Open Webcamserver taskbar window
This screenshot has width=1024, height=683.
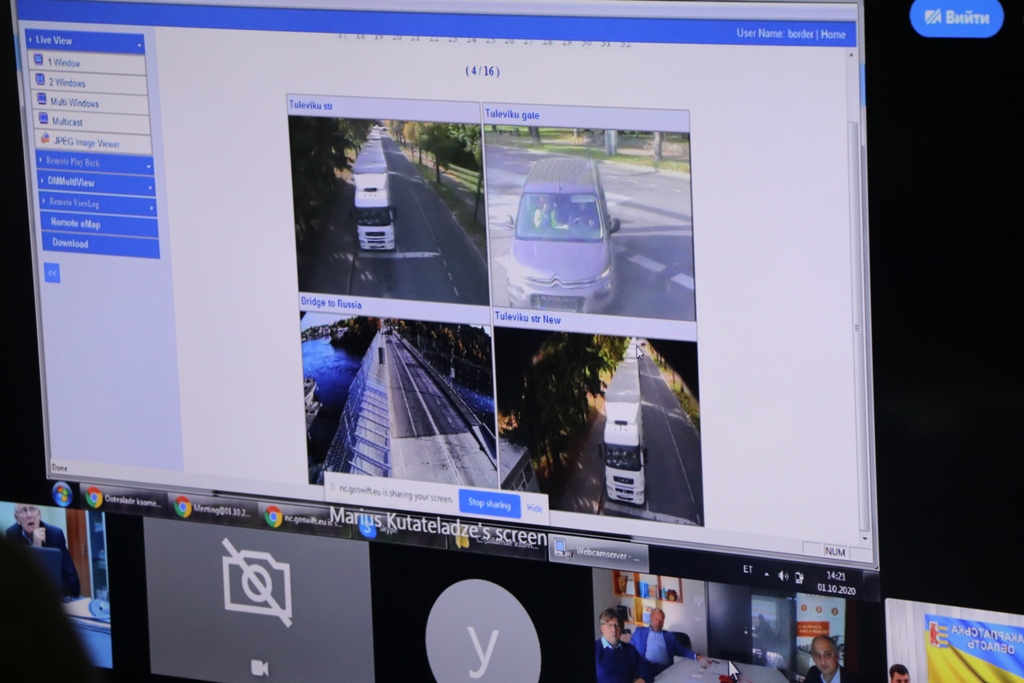[600, 554]
